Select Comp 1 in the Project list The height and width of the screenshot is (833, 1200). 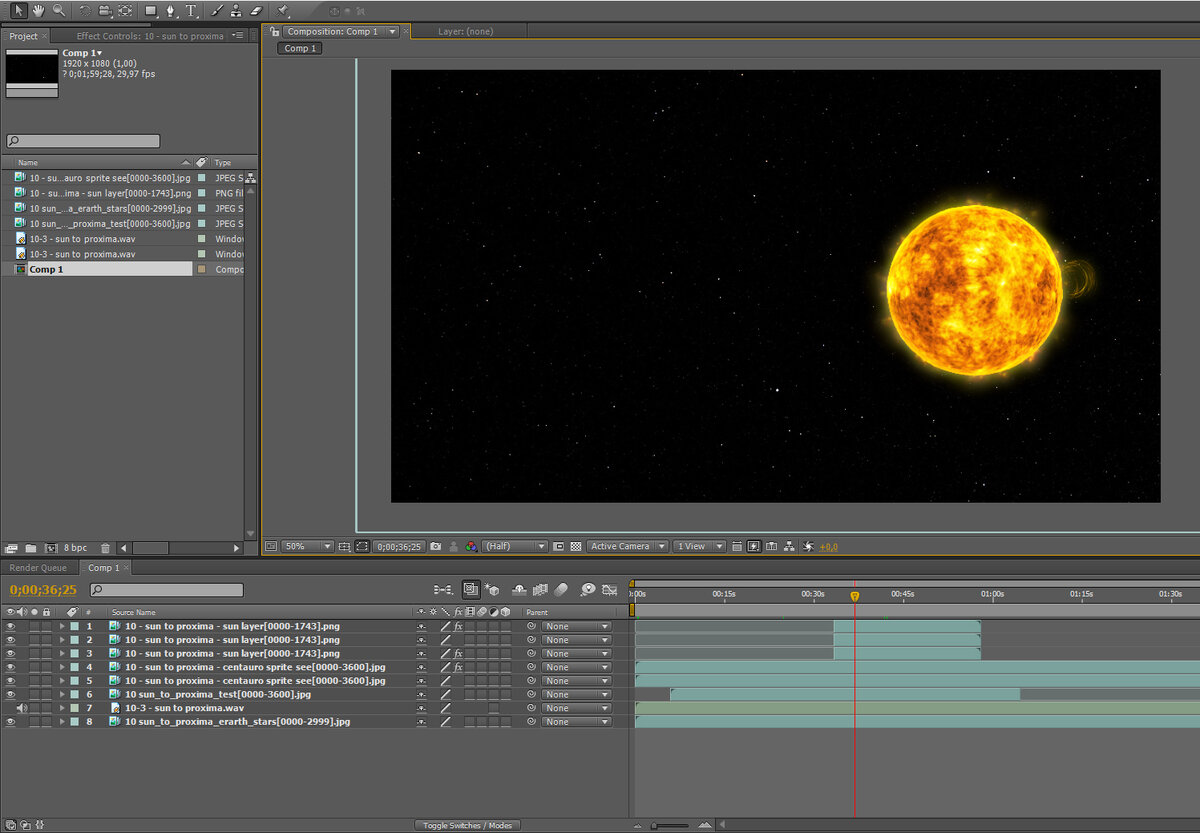tap(46, 269)
